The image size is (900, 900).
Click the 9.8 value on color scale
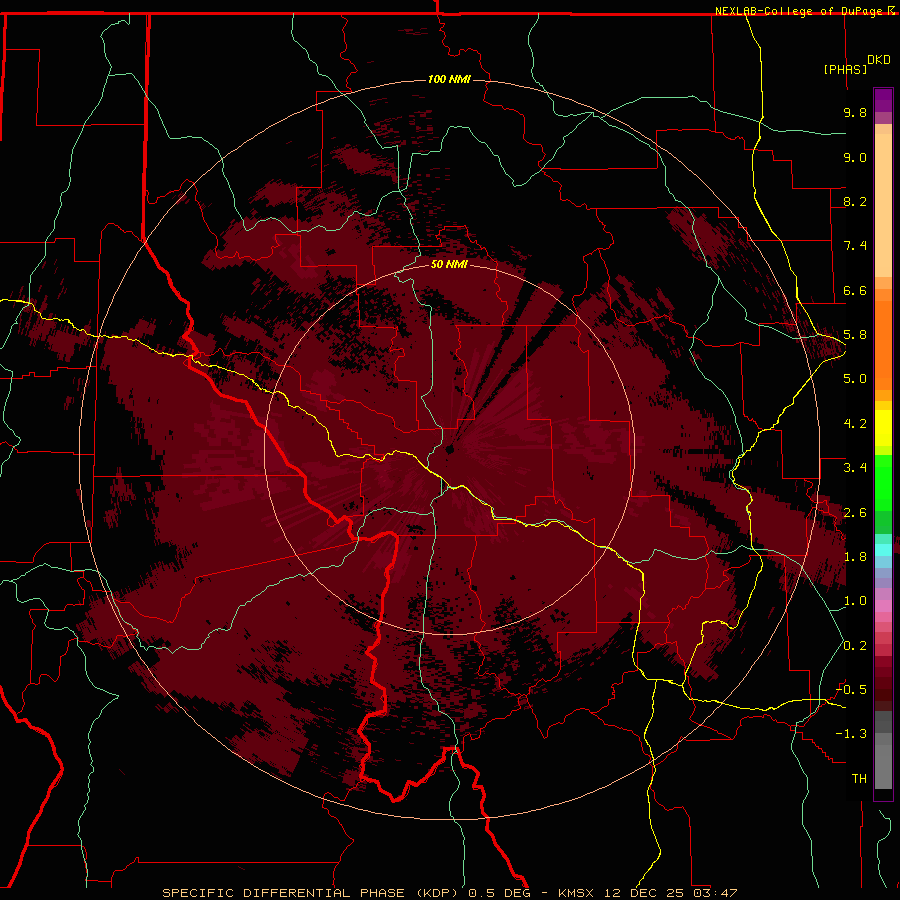coord(855,112)
